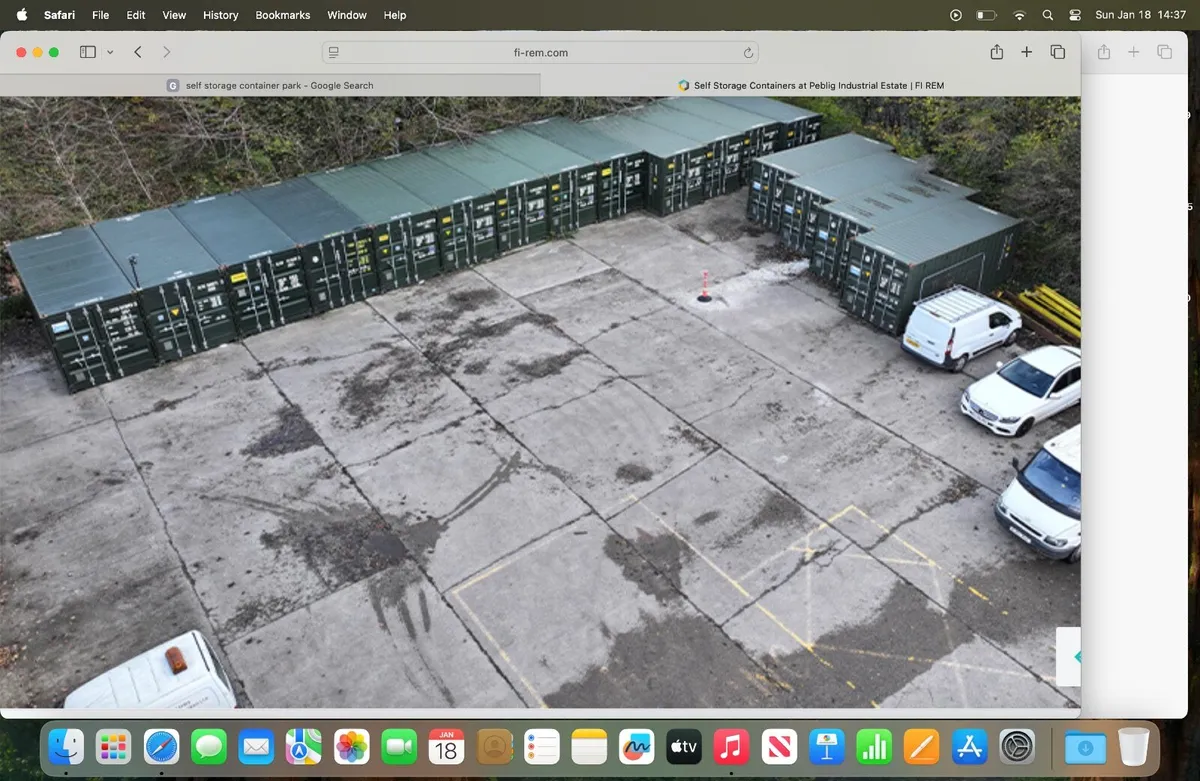Open the sidebar disclosure chevron next to sidebar button

110,51
